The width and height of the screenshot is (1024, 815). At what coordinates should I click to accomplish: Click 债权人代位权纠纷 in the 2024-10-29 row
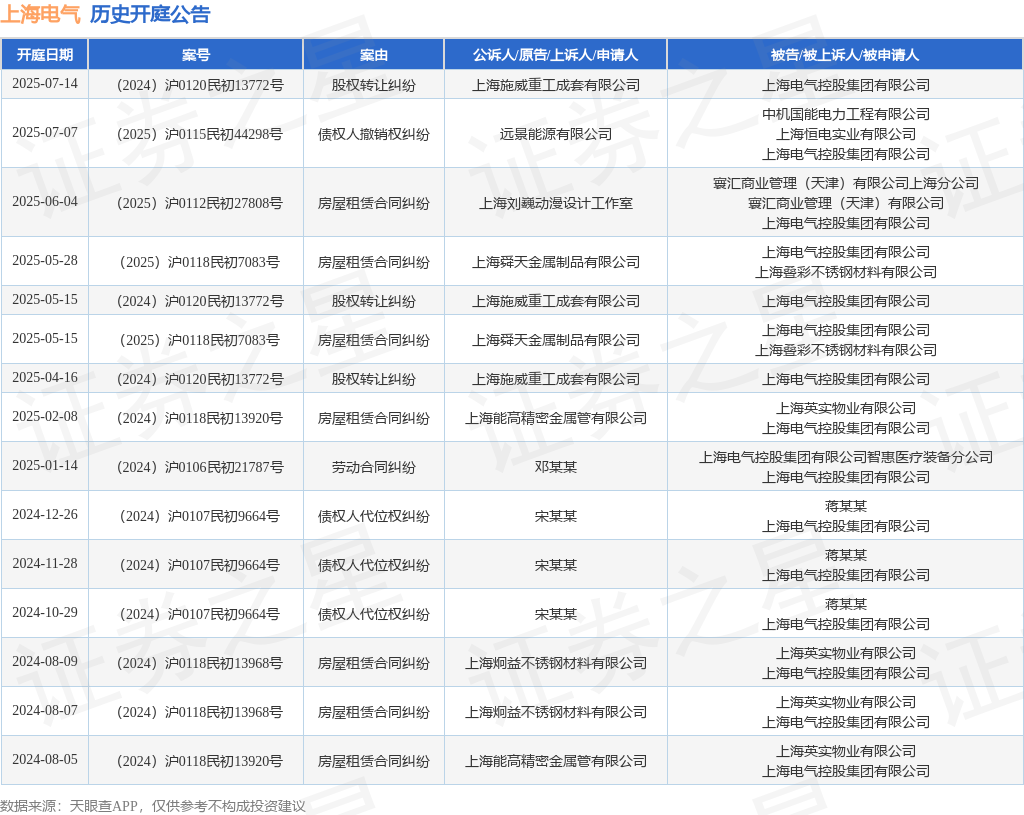click(x=374, y=614)
